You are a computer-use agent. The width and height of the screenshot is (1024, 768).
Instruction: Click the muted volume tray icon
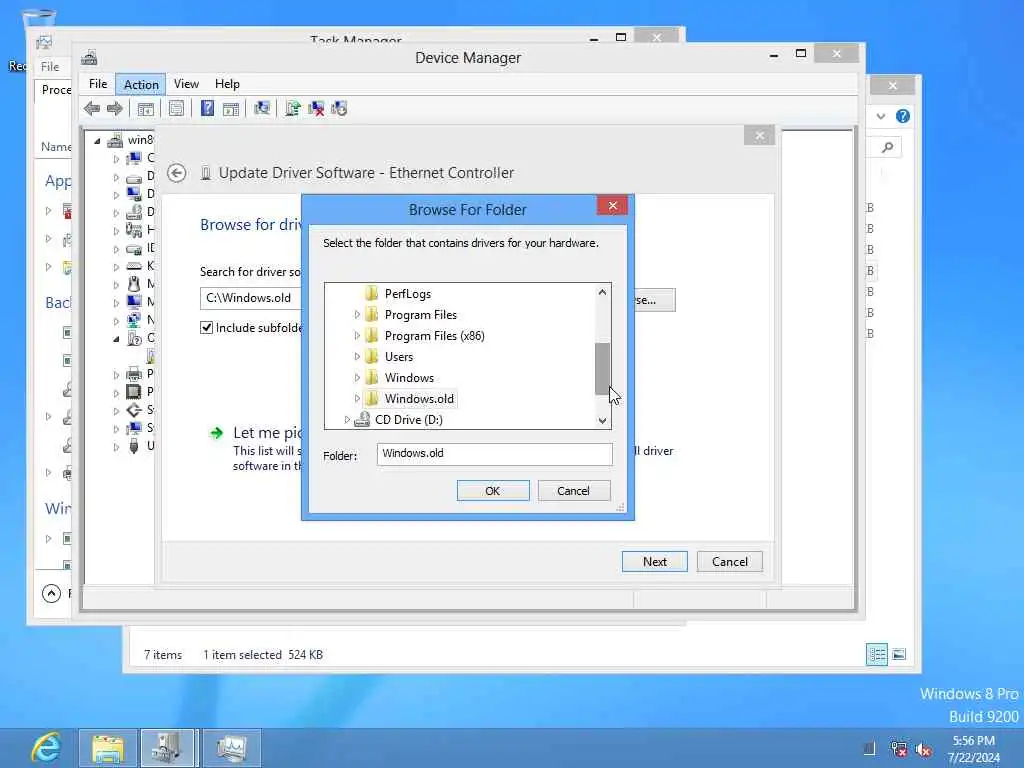[x=923, y=749]
